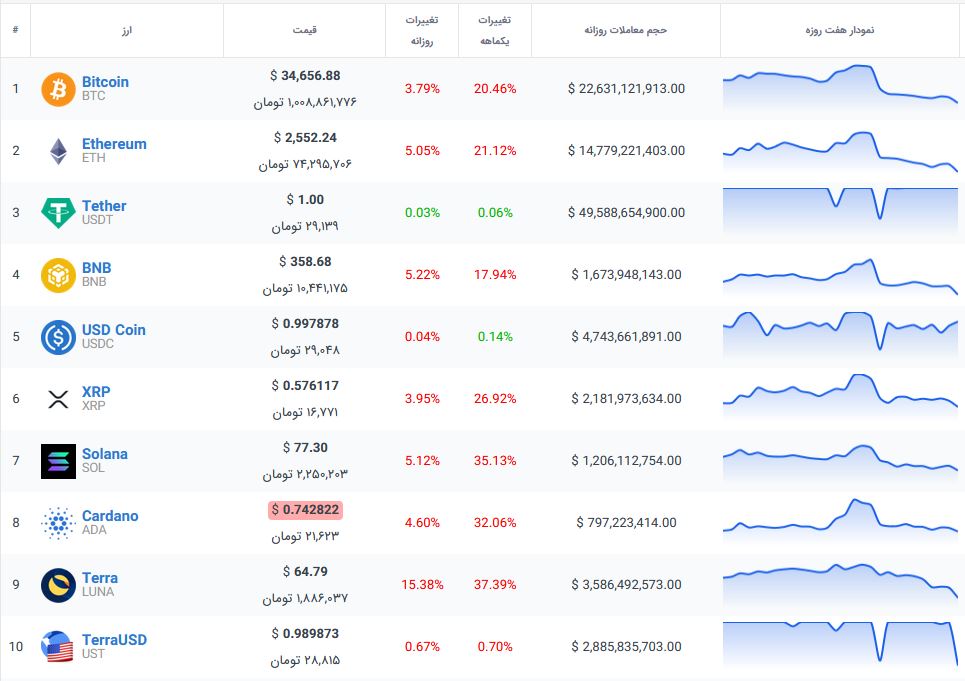Image resolution: width=965 pixels, height=681 pixels.
Task: Open the TerraUSD coin page link
Action: pos(114,640)
